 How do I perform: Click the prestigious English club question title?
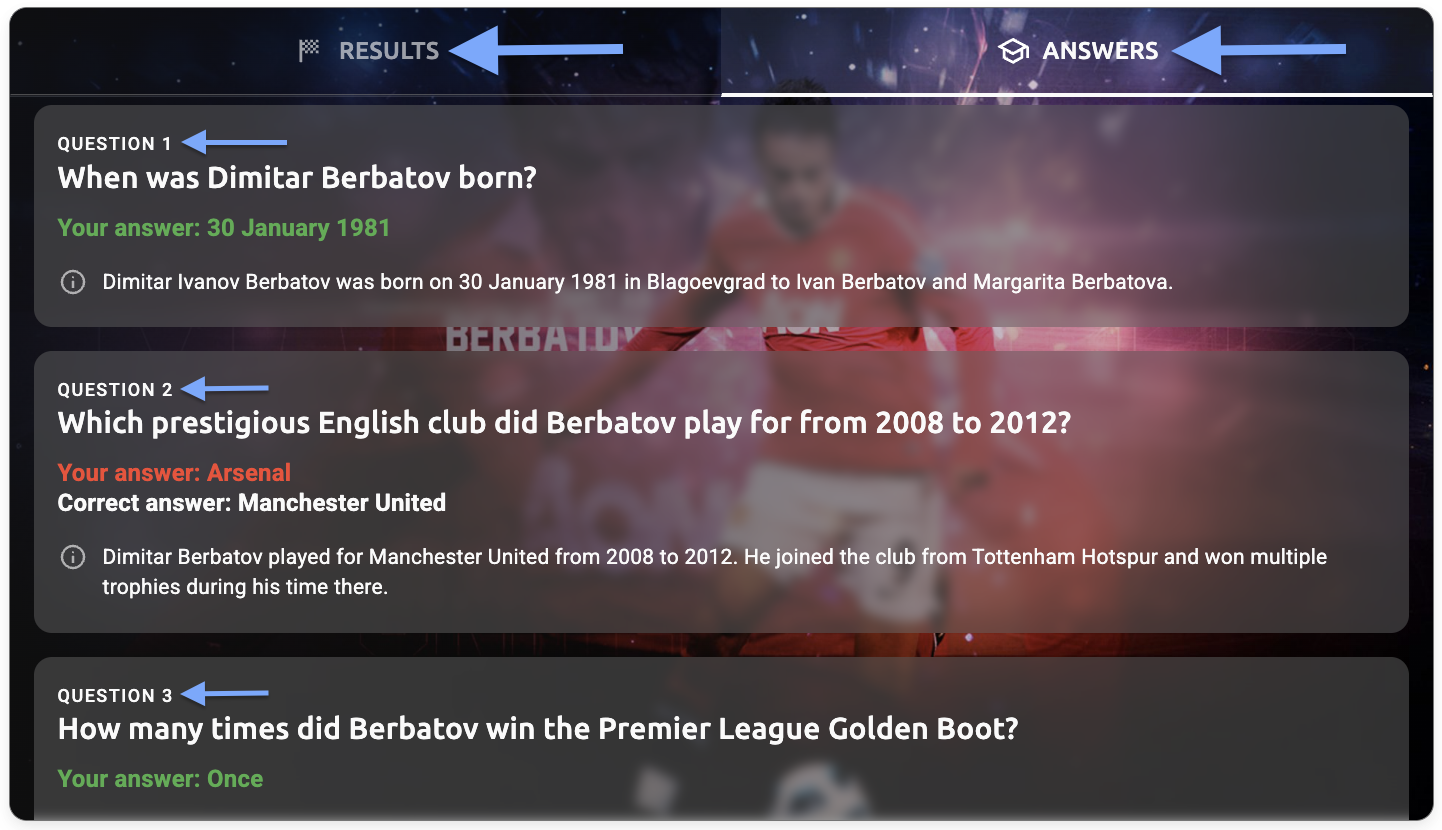pos(564,423)
